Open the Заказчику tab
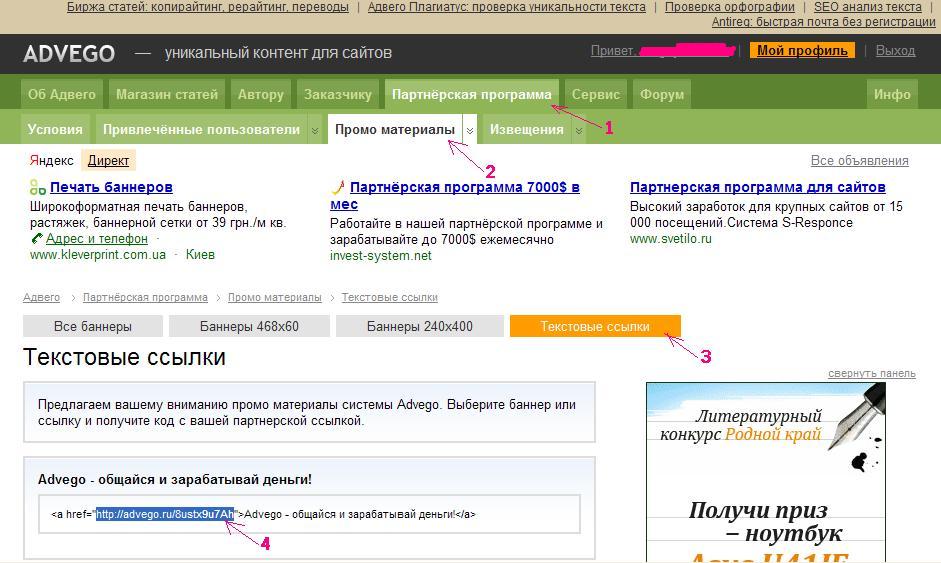Screen dimensions: 941x563 pos(338,94)
